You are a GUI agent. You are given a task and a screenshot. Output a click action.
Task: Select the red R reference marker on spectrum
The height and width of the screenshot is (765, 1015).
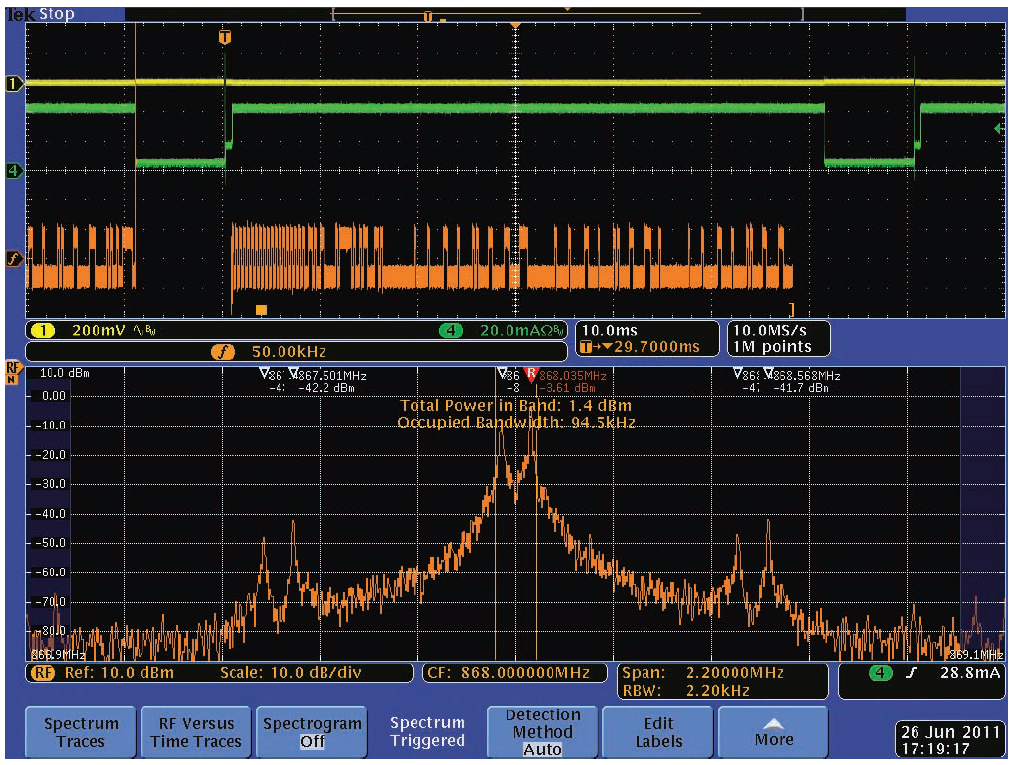coord(531,374)
